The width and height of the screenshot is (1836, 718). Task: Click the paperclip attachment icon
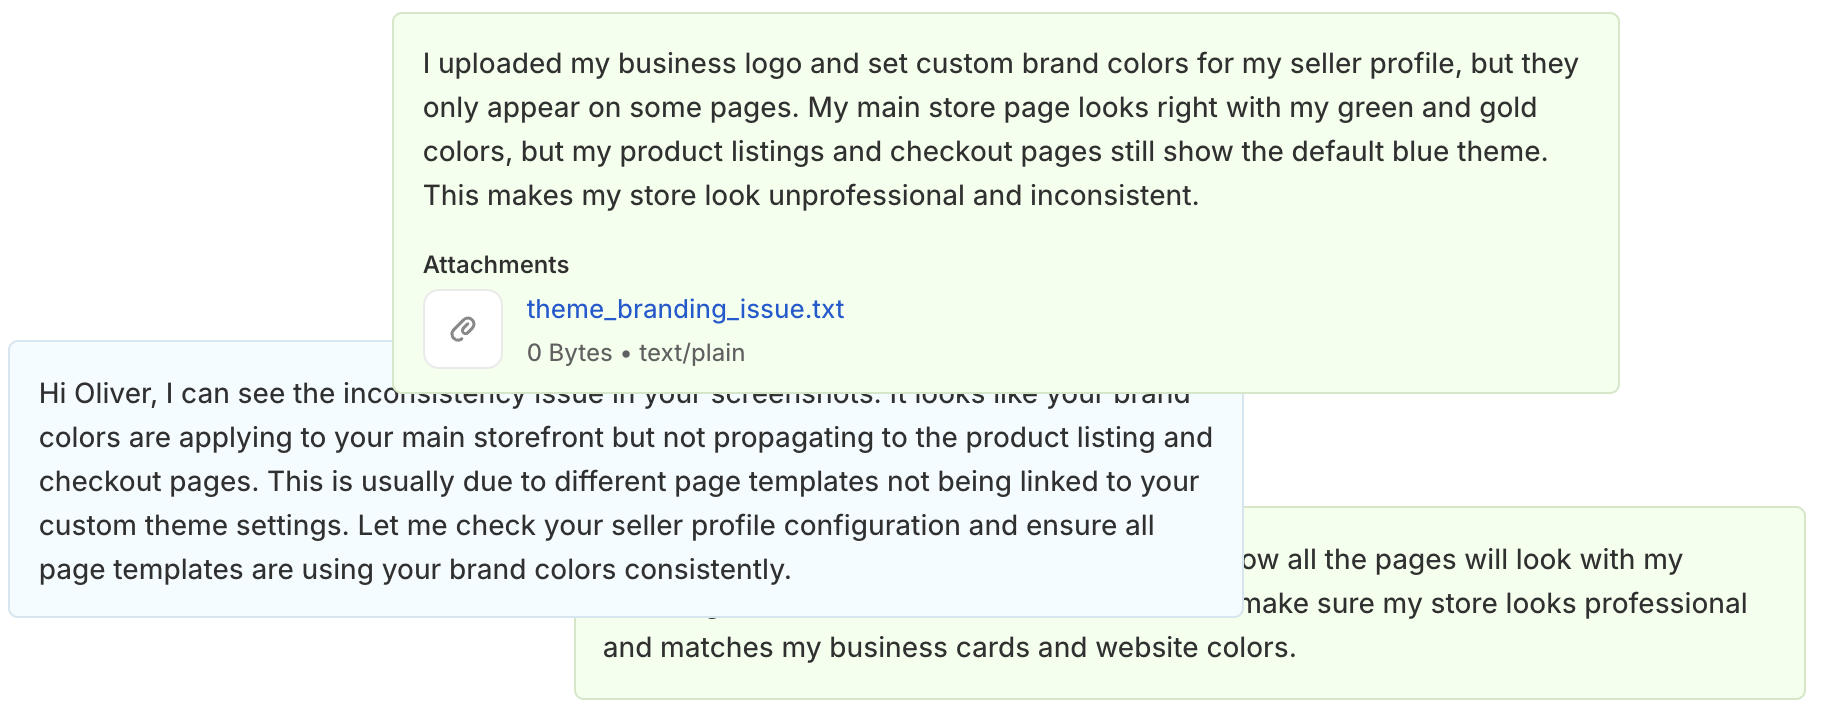pyautogui.click(x=463, y=329)
